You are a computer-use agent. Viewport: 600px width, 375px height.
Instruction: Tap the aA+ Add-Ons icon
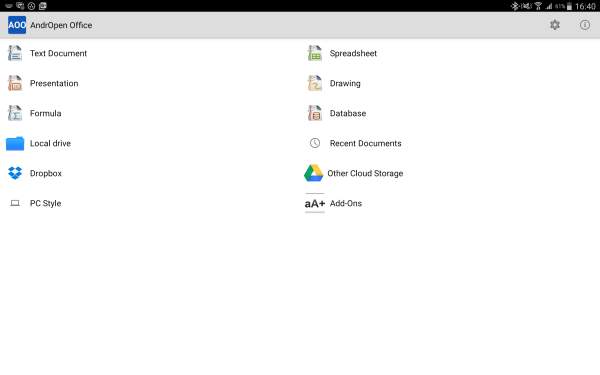tap(315, 203)
